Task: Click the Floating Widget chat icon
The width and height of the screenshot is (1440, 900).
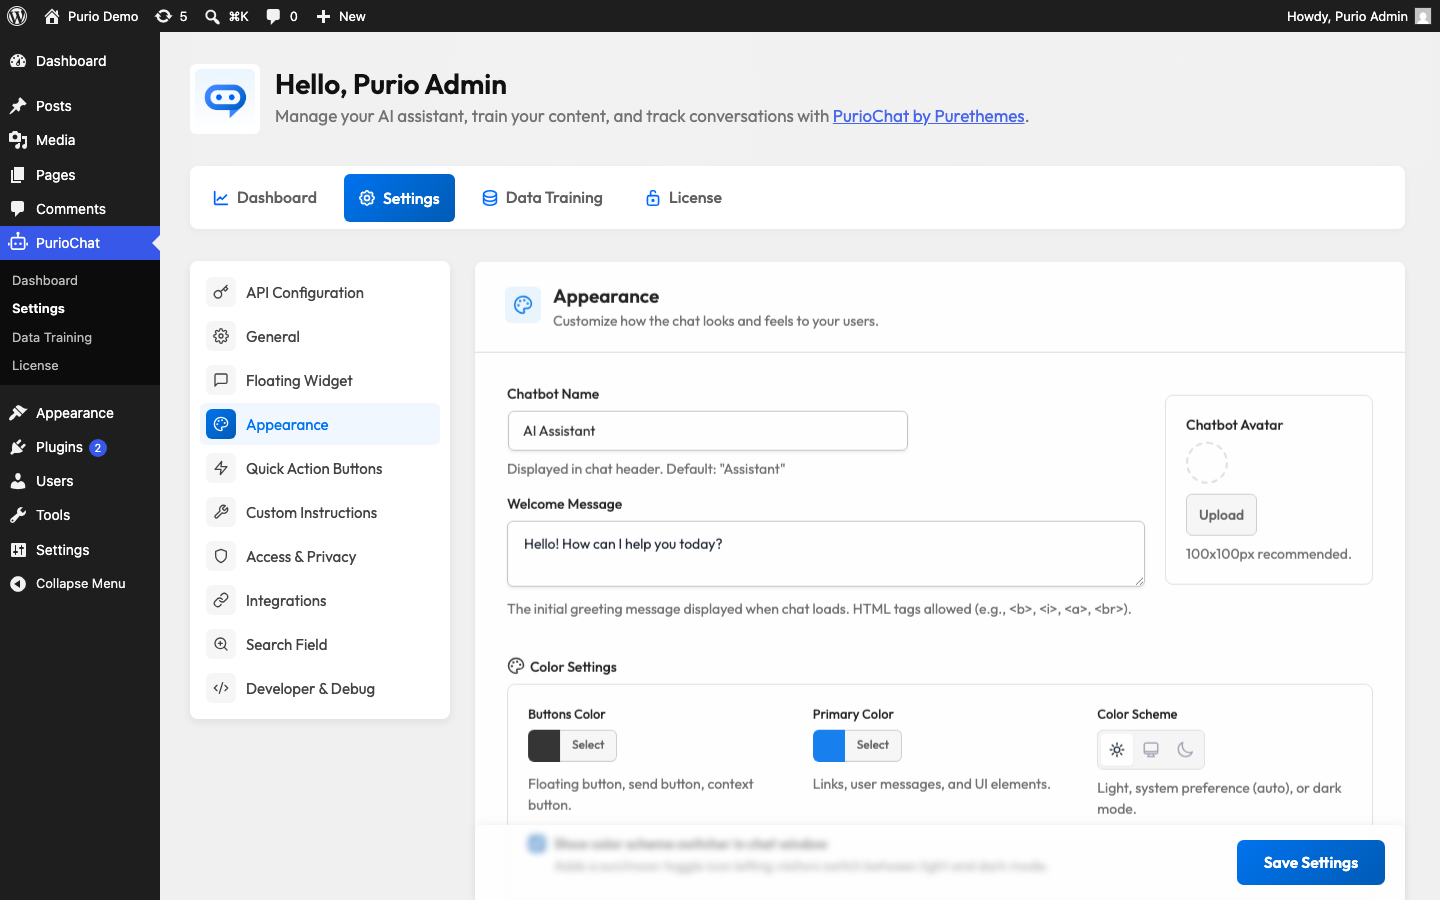Action: pos(221,380)
